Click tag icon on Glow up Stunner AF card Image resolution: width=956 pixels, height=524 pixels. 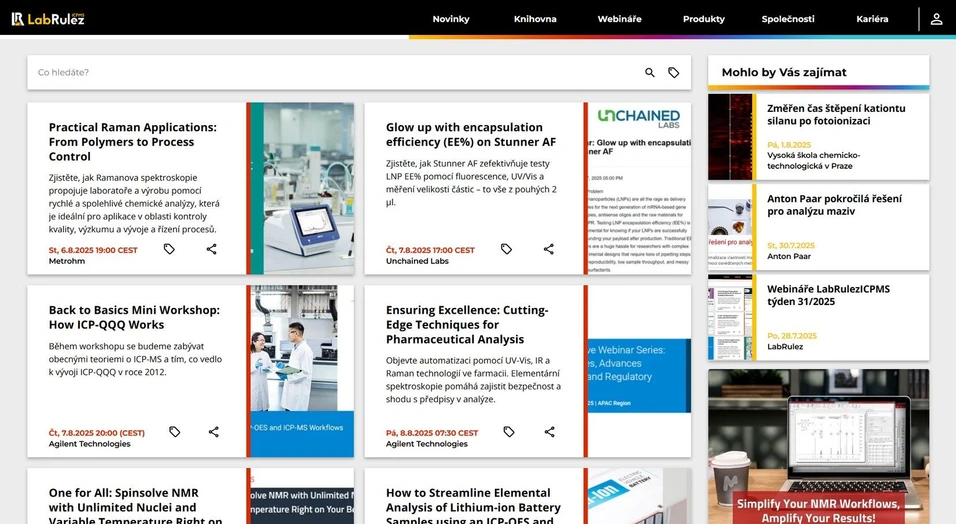click(506, 249)
